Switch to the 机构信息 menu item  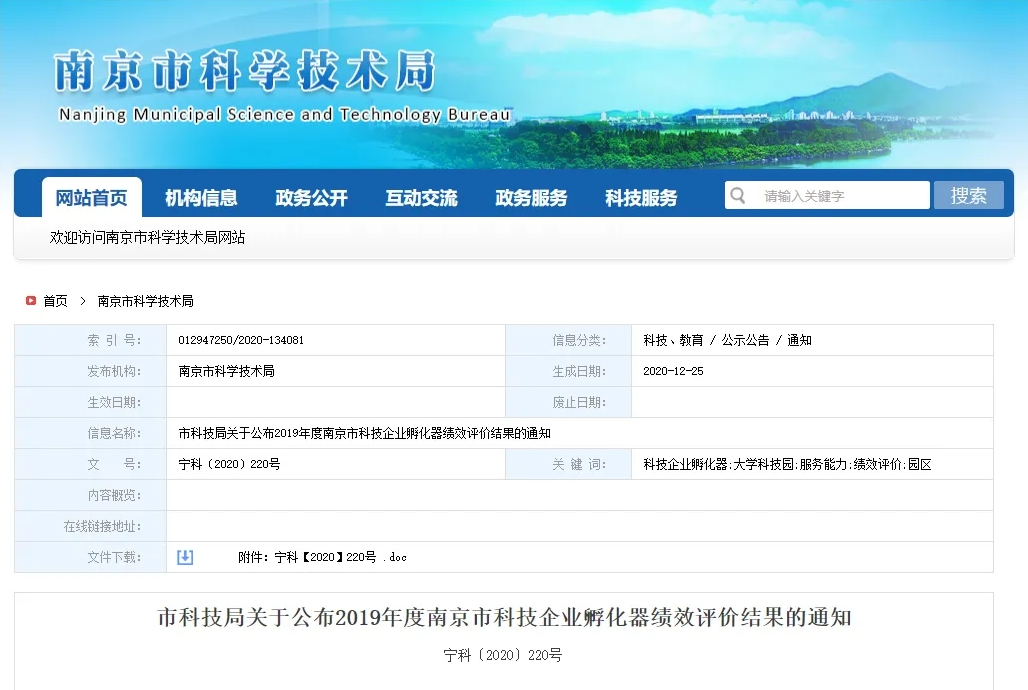click(201, 198)
